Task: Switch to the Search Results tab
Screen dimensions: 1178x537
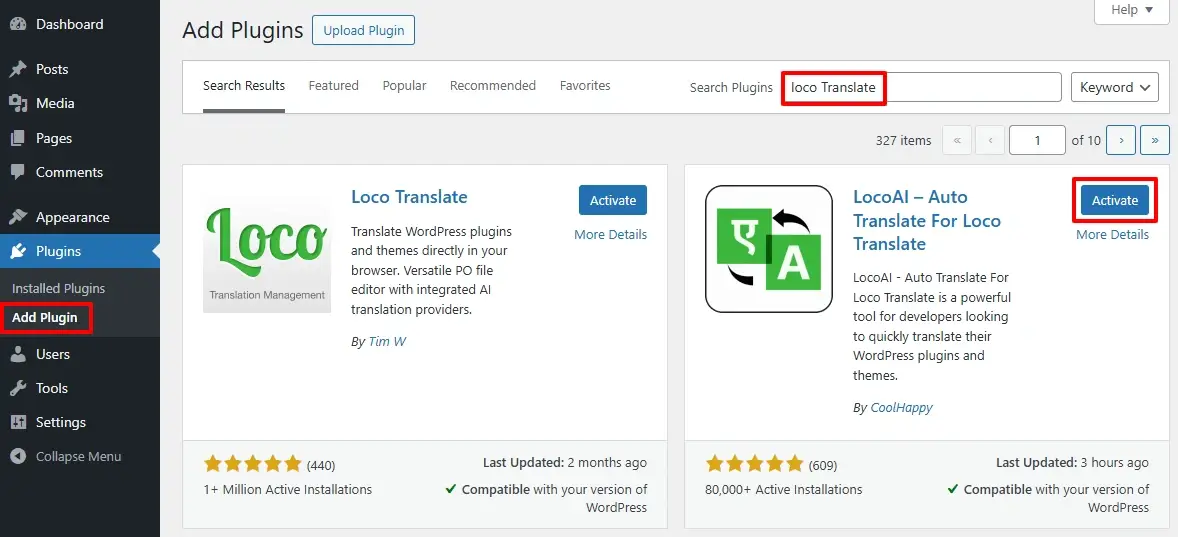Action: (244, 86)
